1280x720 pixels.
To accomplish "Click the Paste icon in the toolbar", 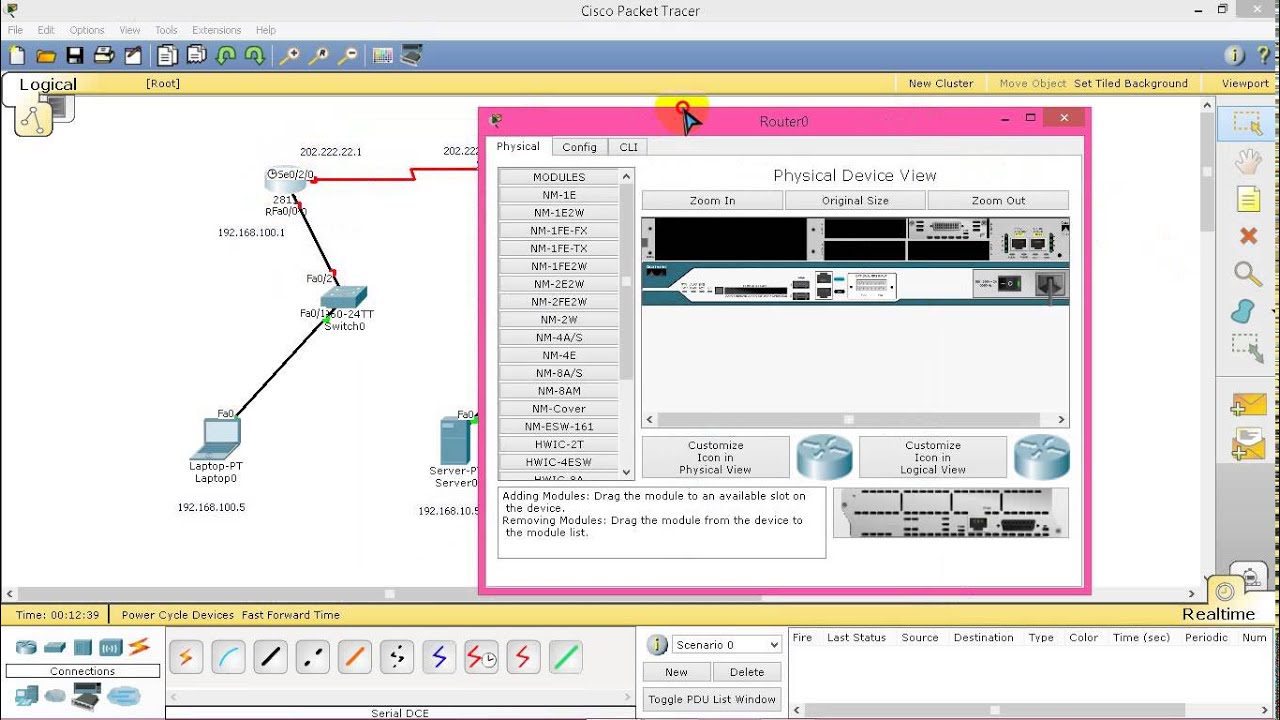I will tap(197, 56).
